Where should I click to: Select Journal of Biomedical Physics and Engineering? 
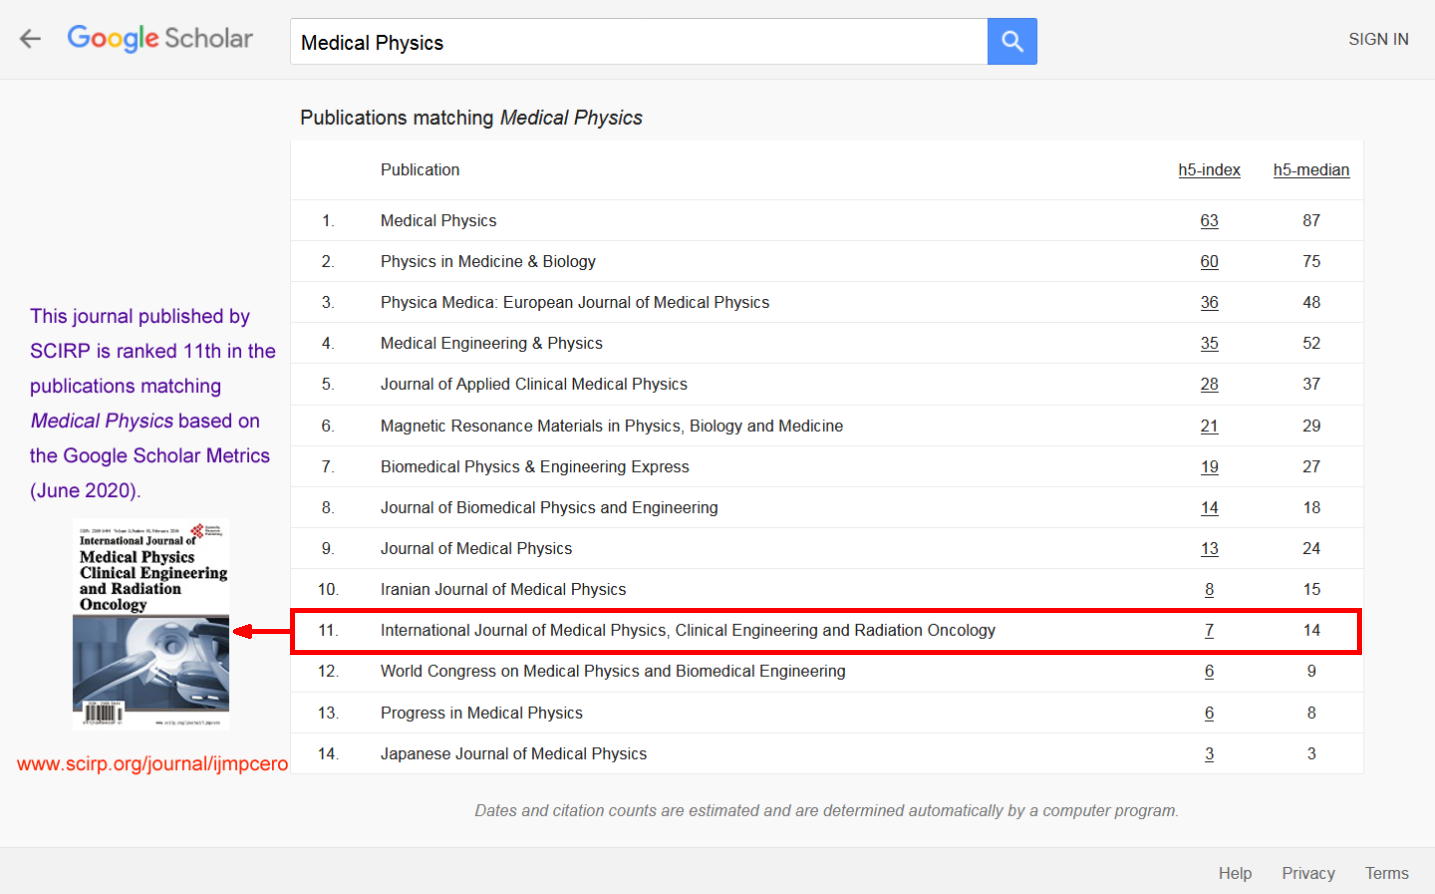tap(549, 508)
